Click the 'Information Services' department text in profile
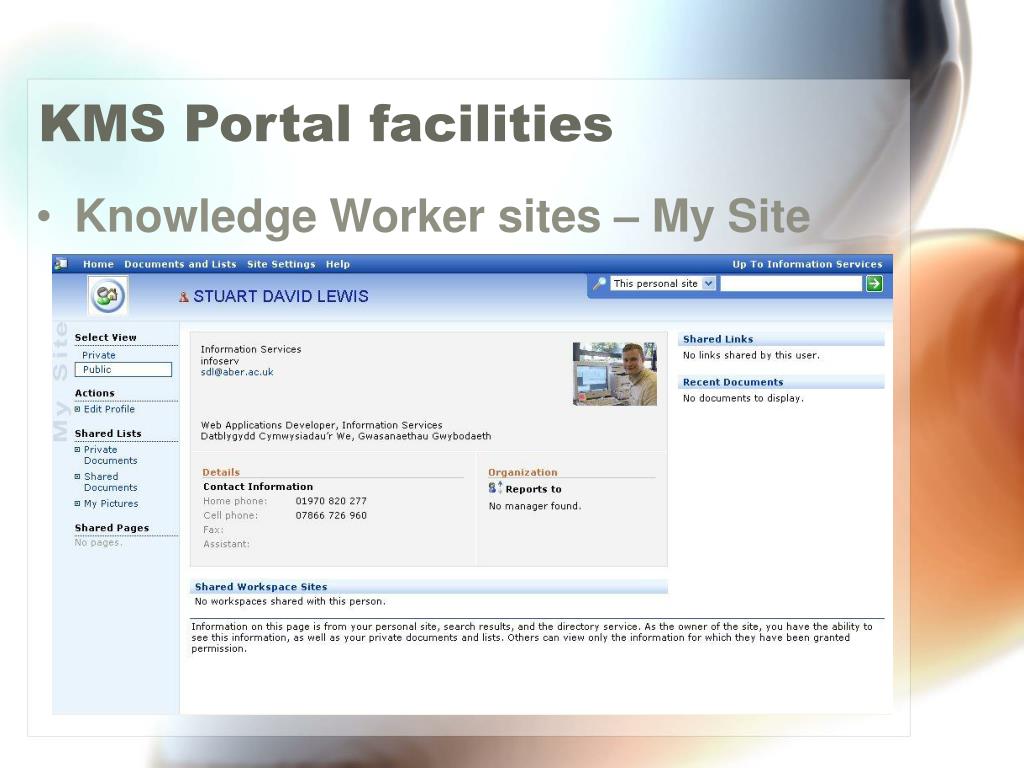 [251, 349]
